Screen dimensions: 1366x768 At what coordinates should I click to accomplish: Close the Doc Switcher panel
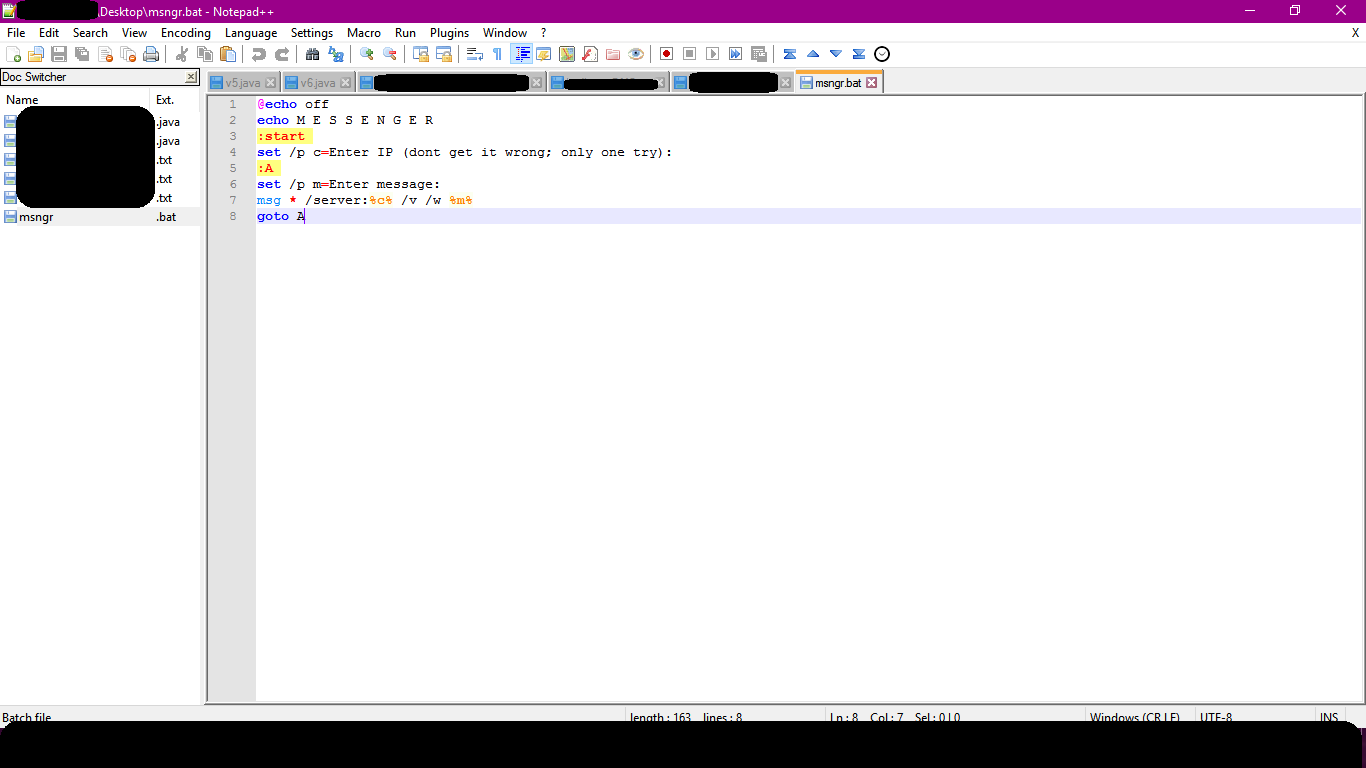(x=190, y=76)
